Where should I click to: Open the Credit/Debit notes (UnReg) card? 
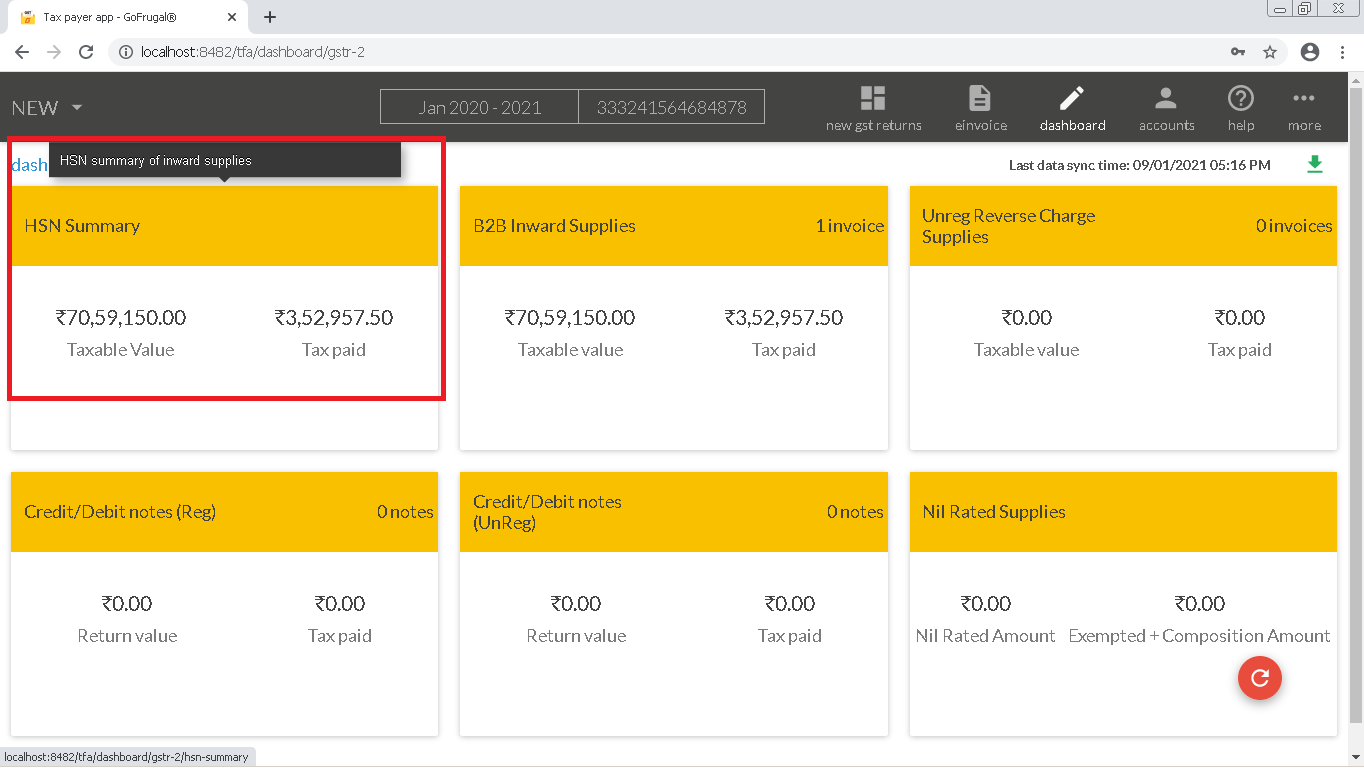[674, 604]
